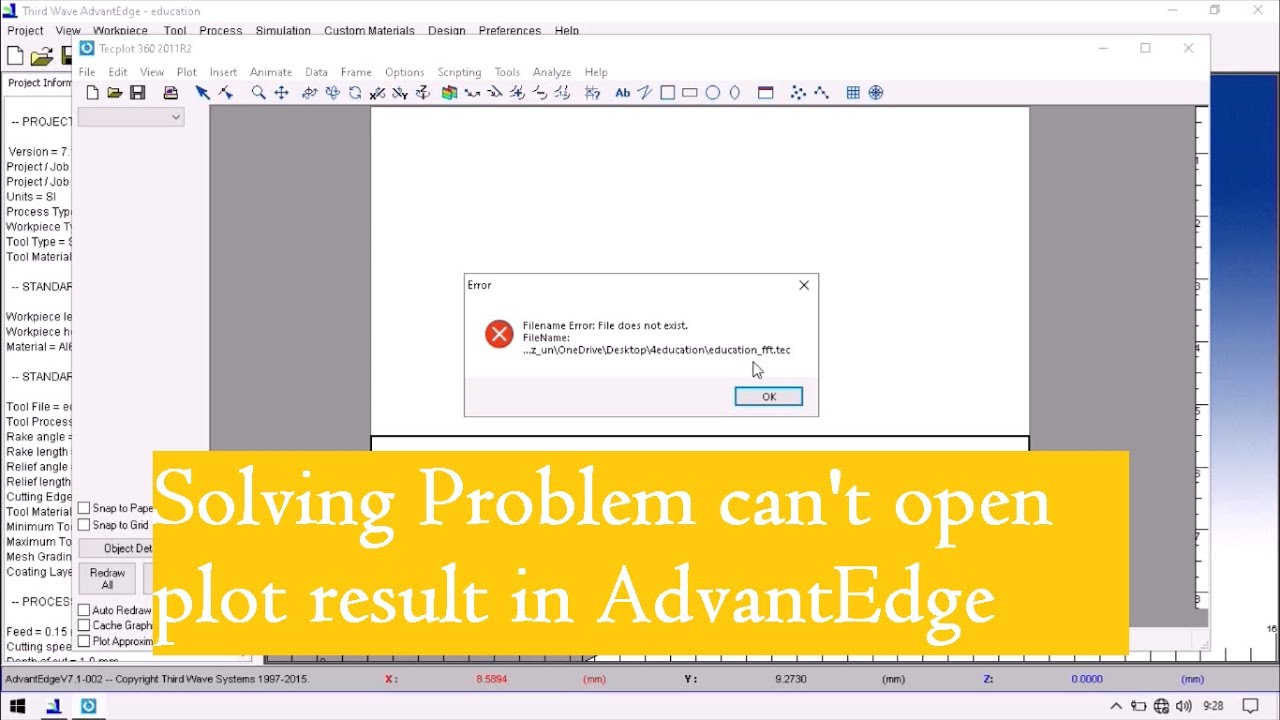Open AdvantEdge Simulation menu
The height and width of the screenshot is (720, 1280).
(x=283, y=31)
